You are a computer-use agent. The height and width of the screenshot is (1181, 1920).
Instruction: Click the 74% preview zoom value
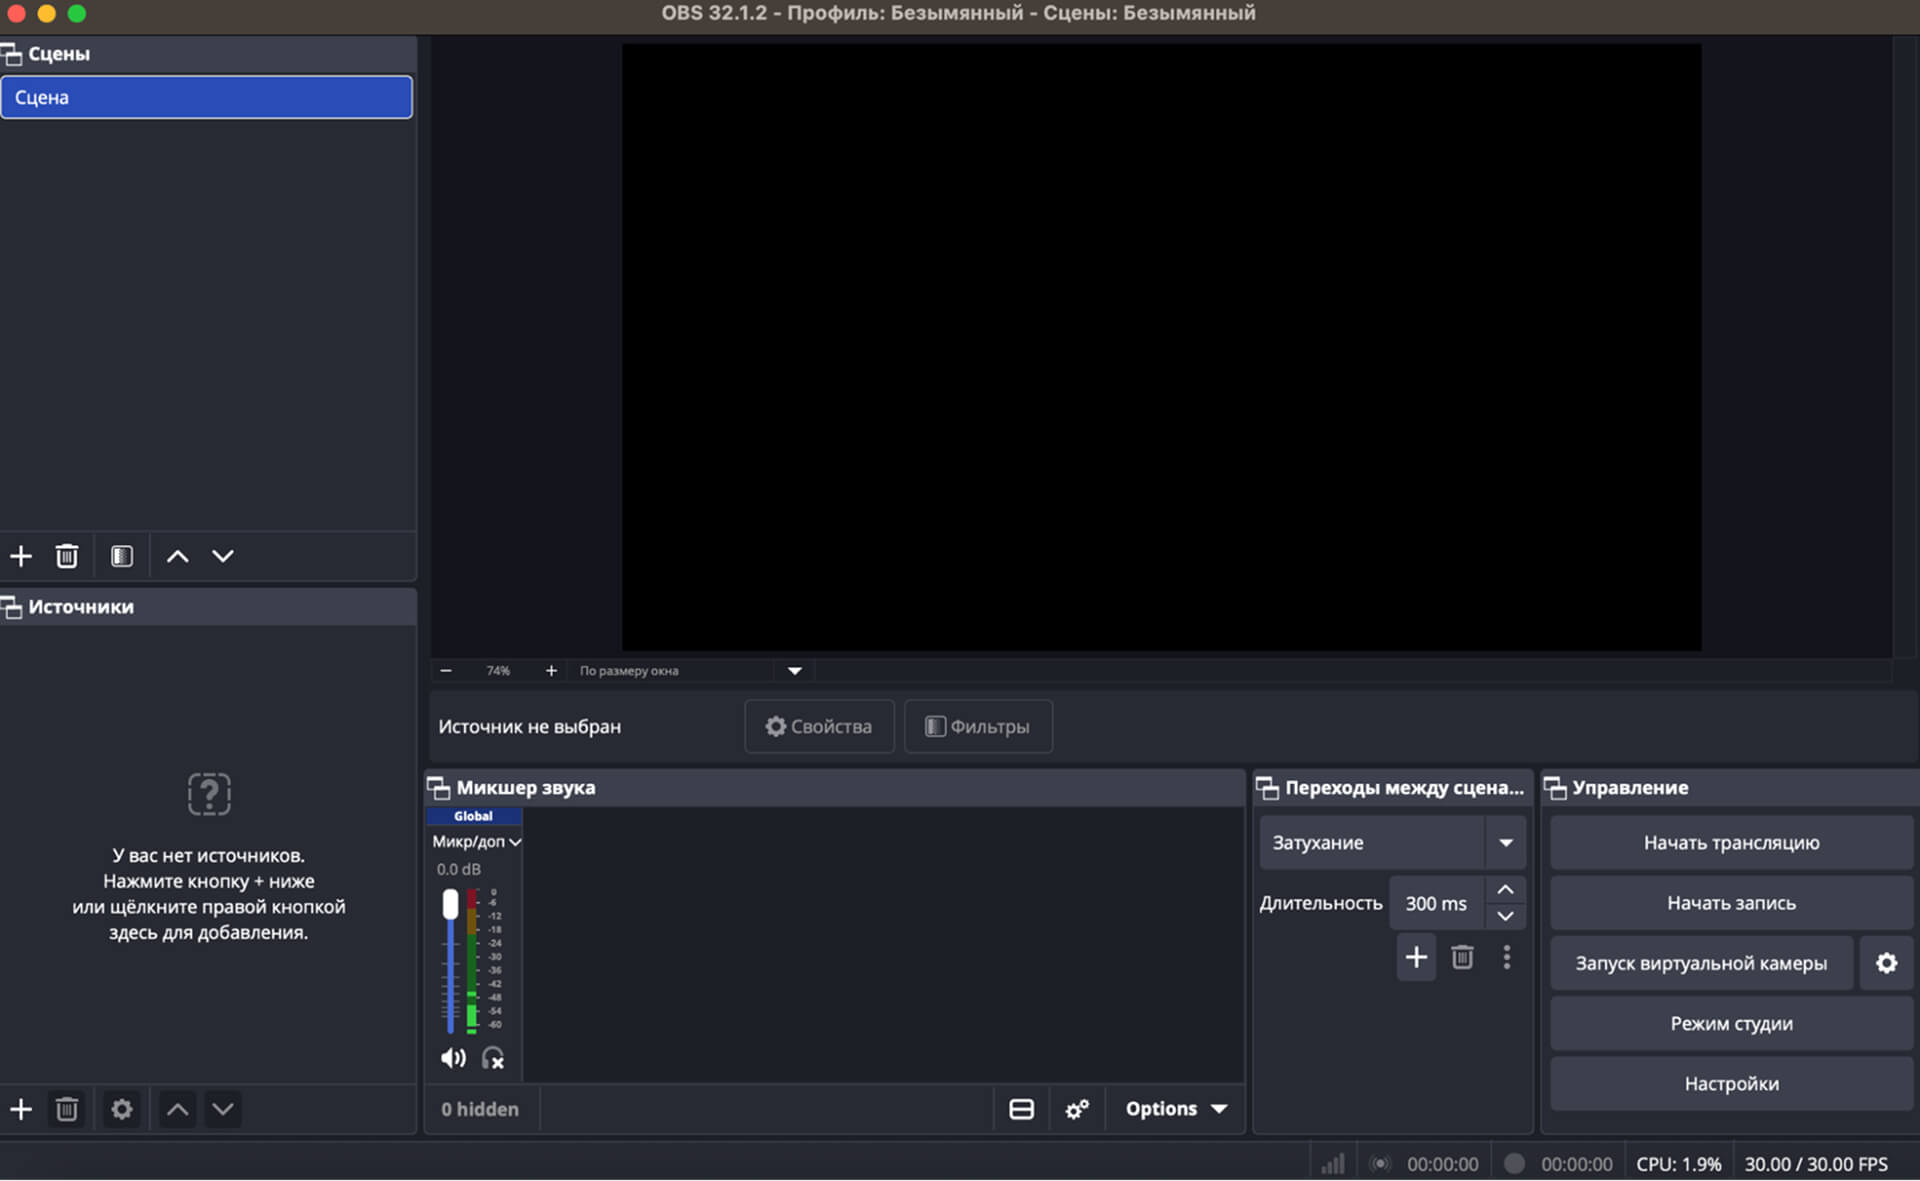tap(498, 671)
